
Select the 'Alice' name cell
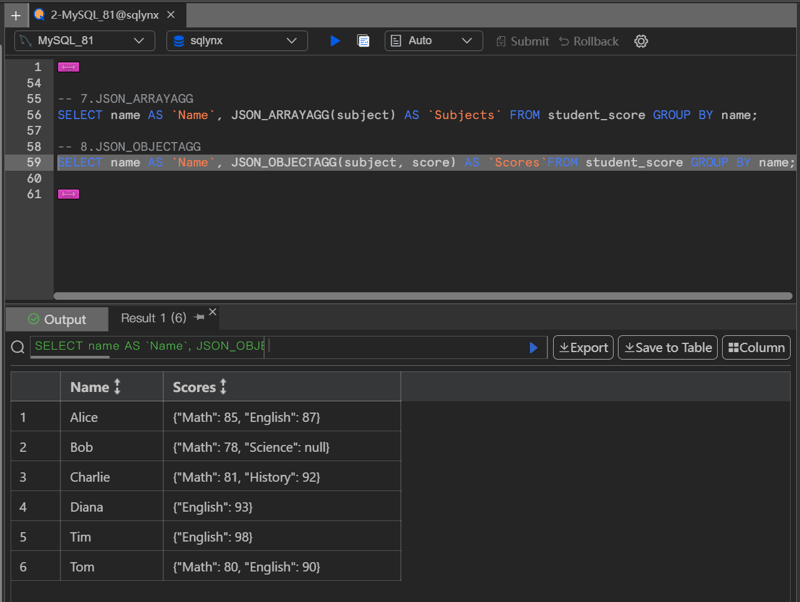click(112, 417)
